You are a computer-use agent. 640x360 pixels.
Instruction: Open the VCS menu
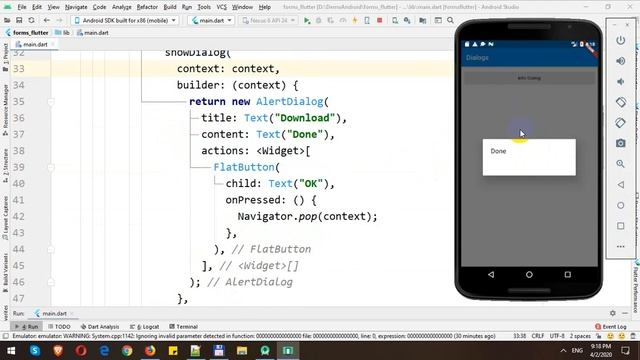222,7
